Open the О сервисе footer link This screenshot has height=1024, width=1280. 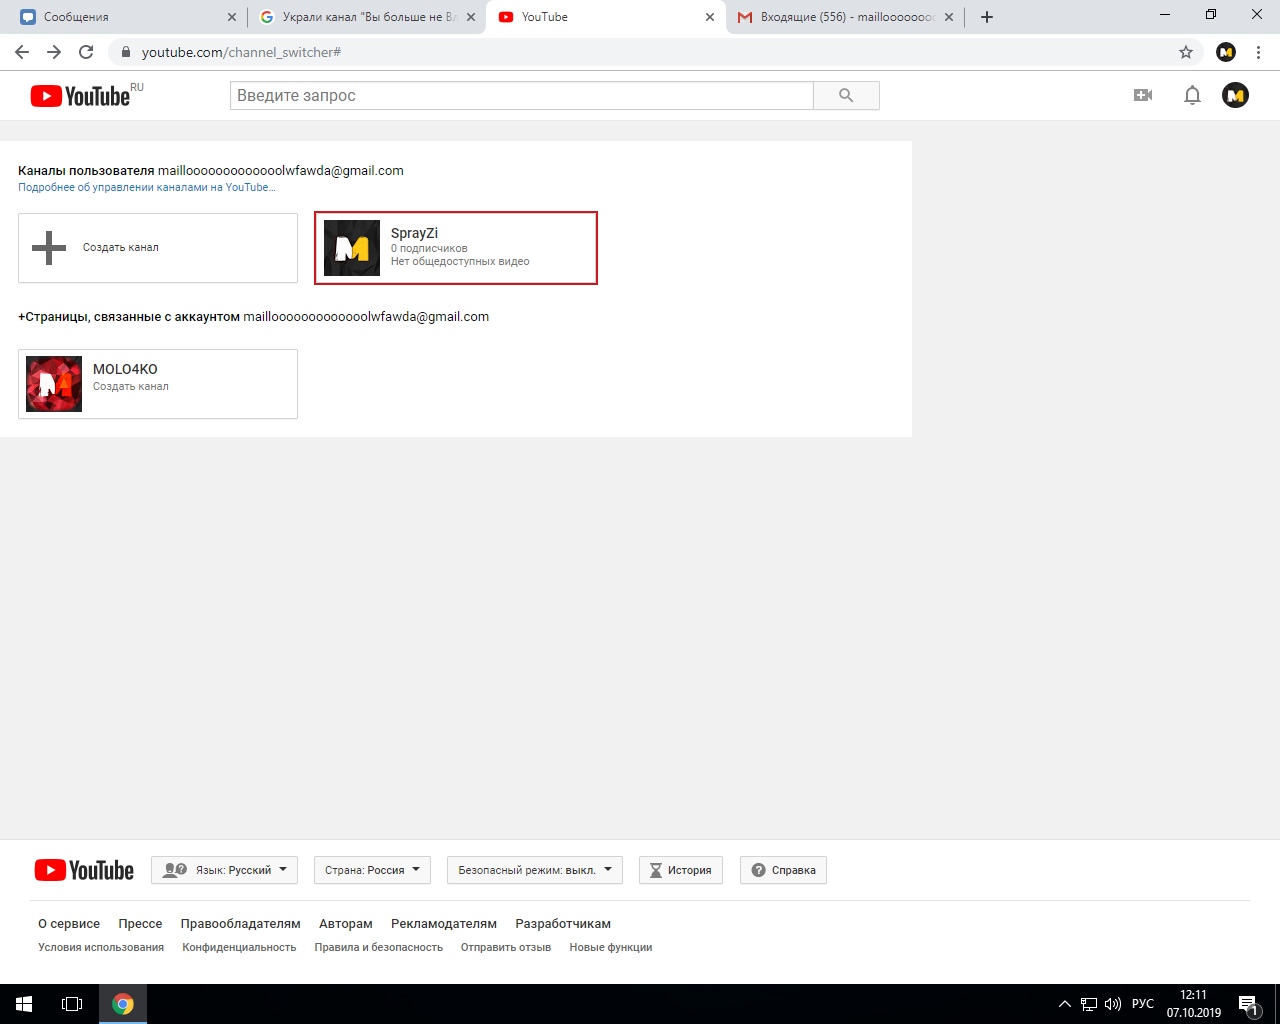pyautogui.click(x=69, y=924)
